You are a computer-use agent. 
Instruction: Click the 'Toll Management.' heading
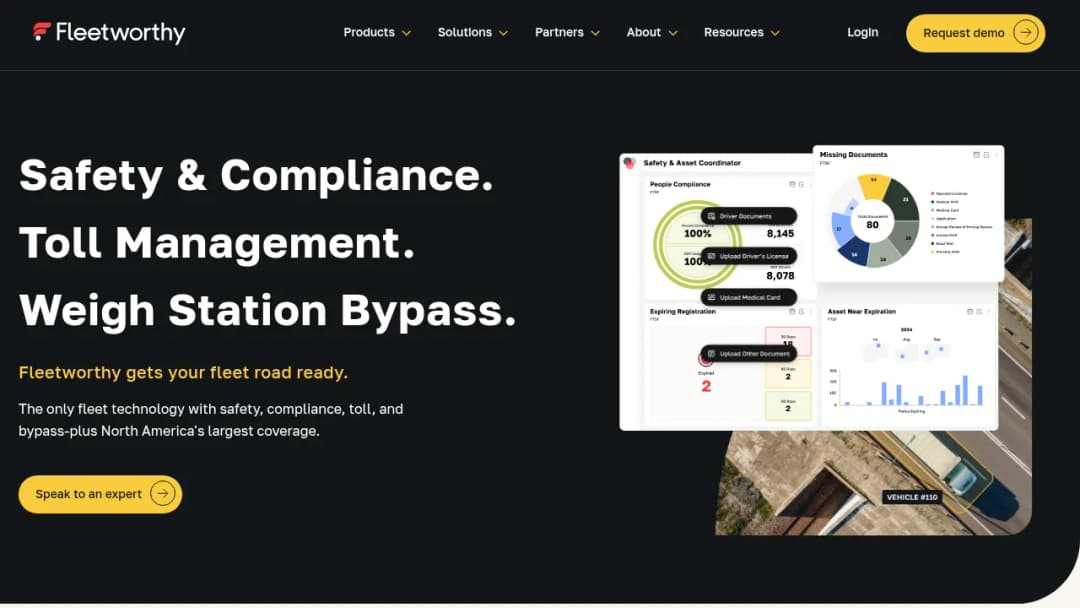coord(217,243)
